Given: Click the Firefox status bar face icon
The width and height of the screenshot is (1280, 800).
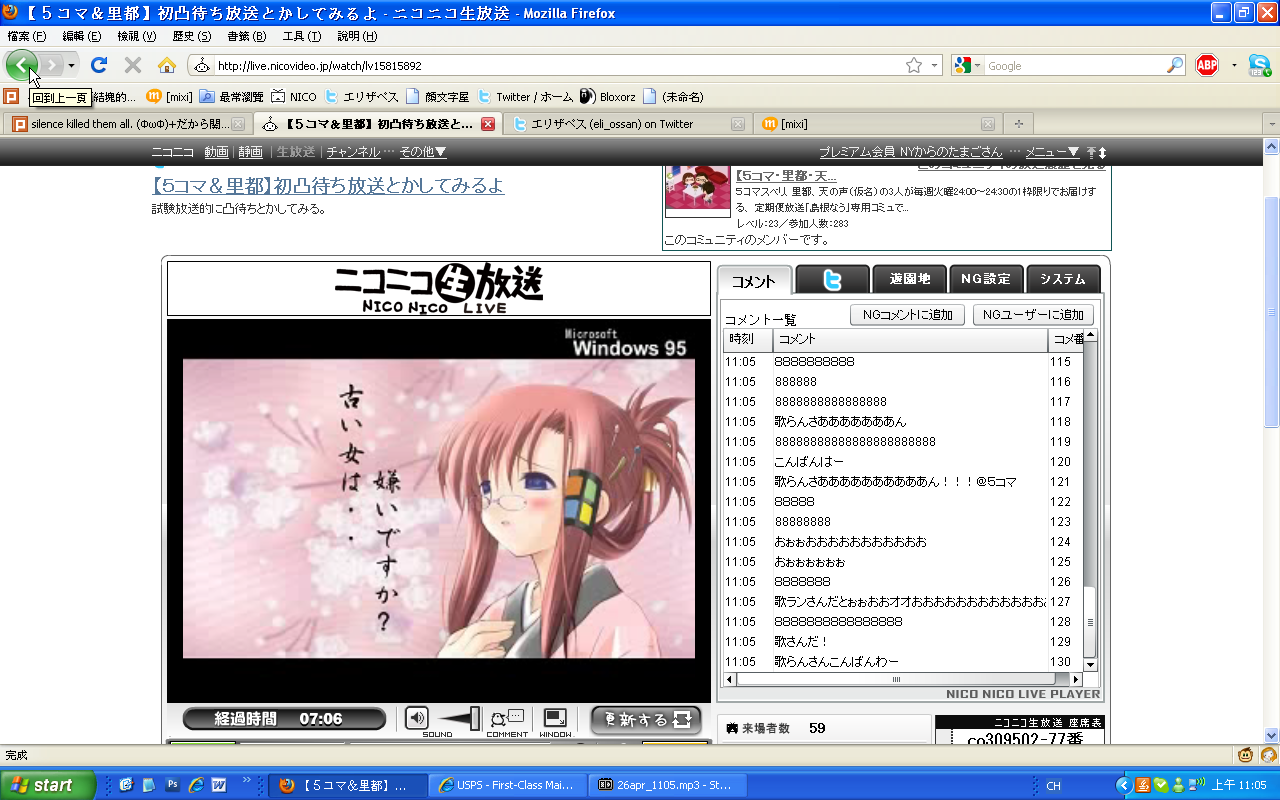Looking at the screenshot, I should point(1246,755).
